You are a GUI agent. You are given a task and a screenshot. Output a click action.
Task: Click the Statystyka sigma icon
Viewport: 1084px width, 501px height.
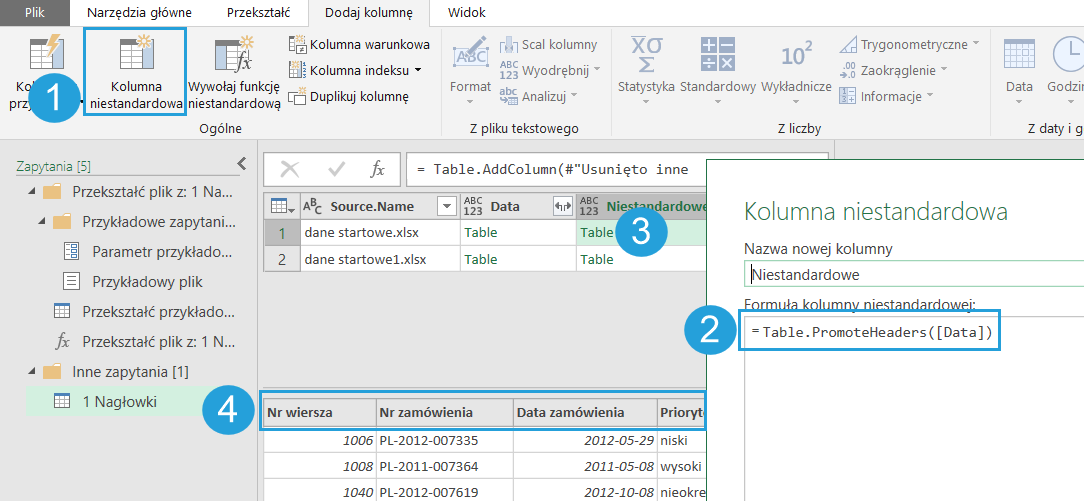[646, 54]
